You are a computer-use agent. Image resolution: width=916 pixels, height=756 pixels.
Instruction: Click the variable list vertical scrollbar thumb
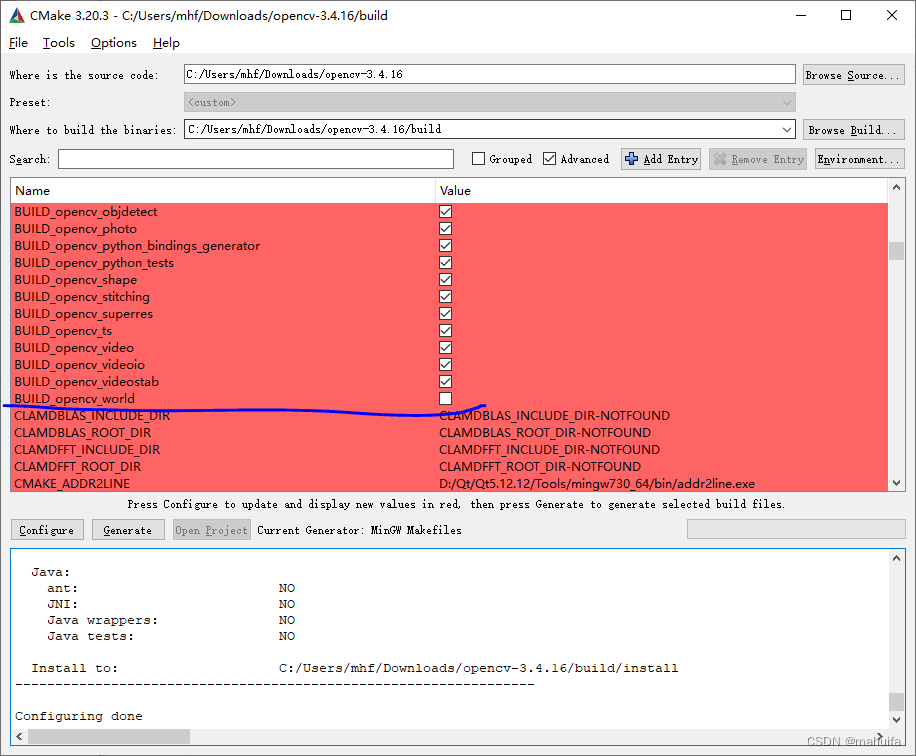click(x=896, y=251)
